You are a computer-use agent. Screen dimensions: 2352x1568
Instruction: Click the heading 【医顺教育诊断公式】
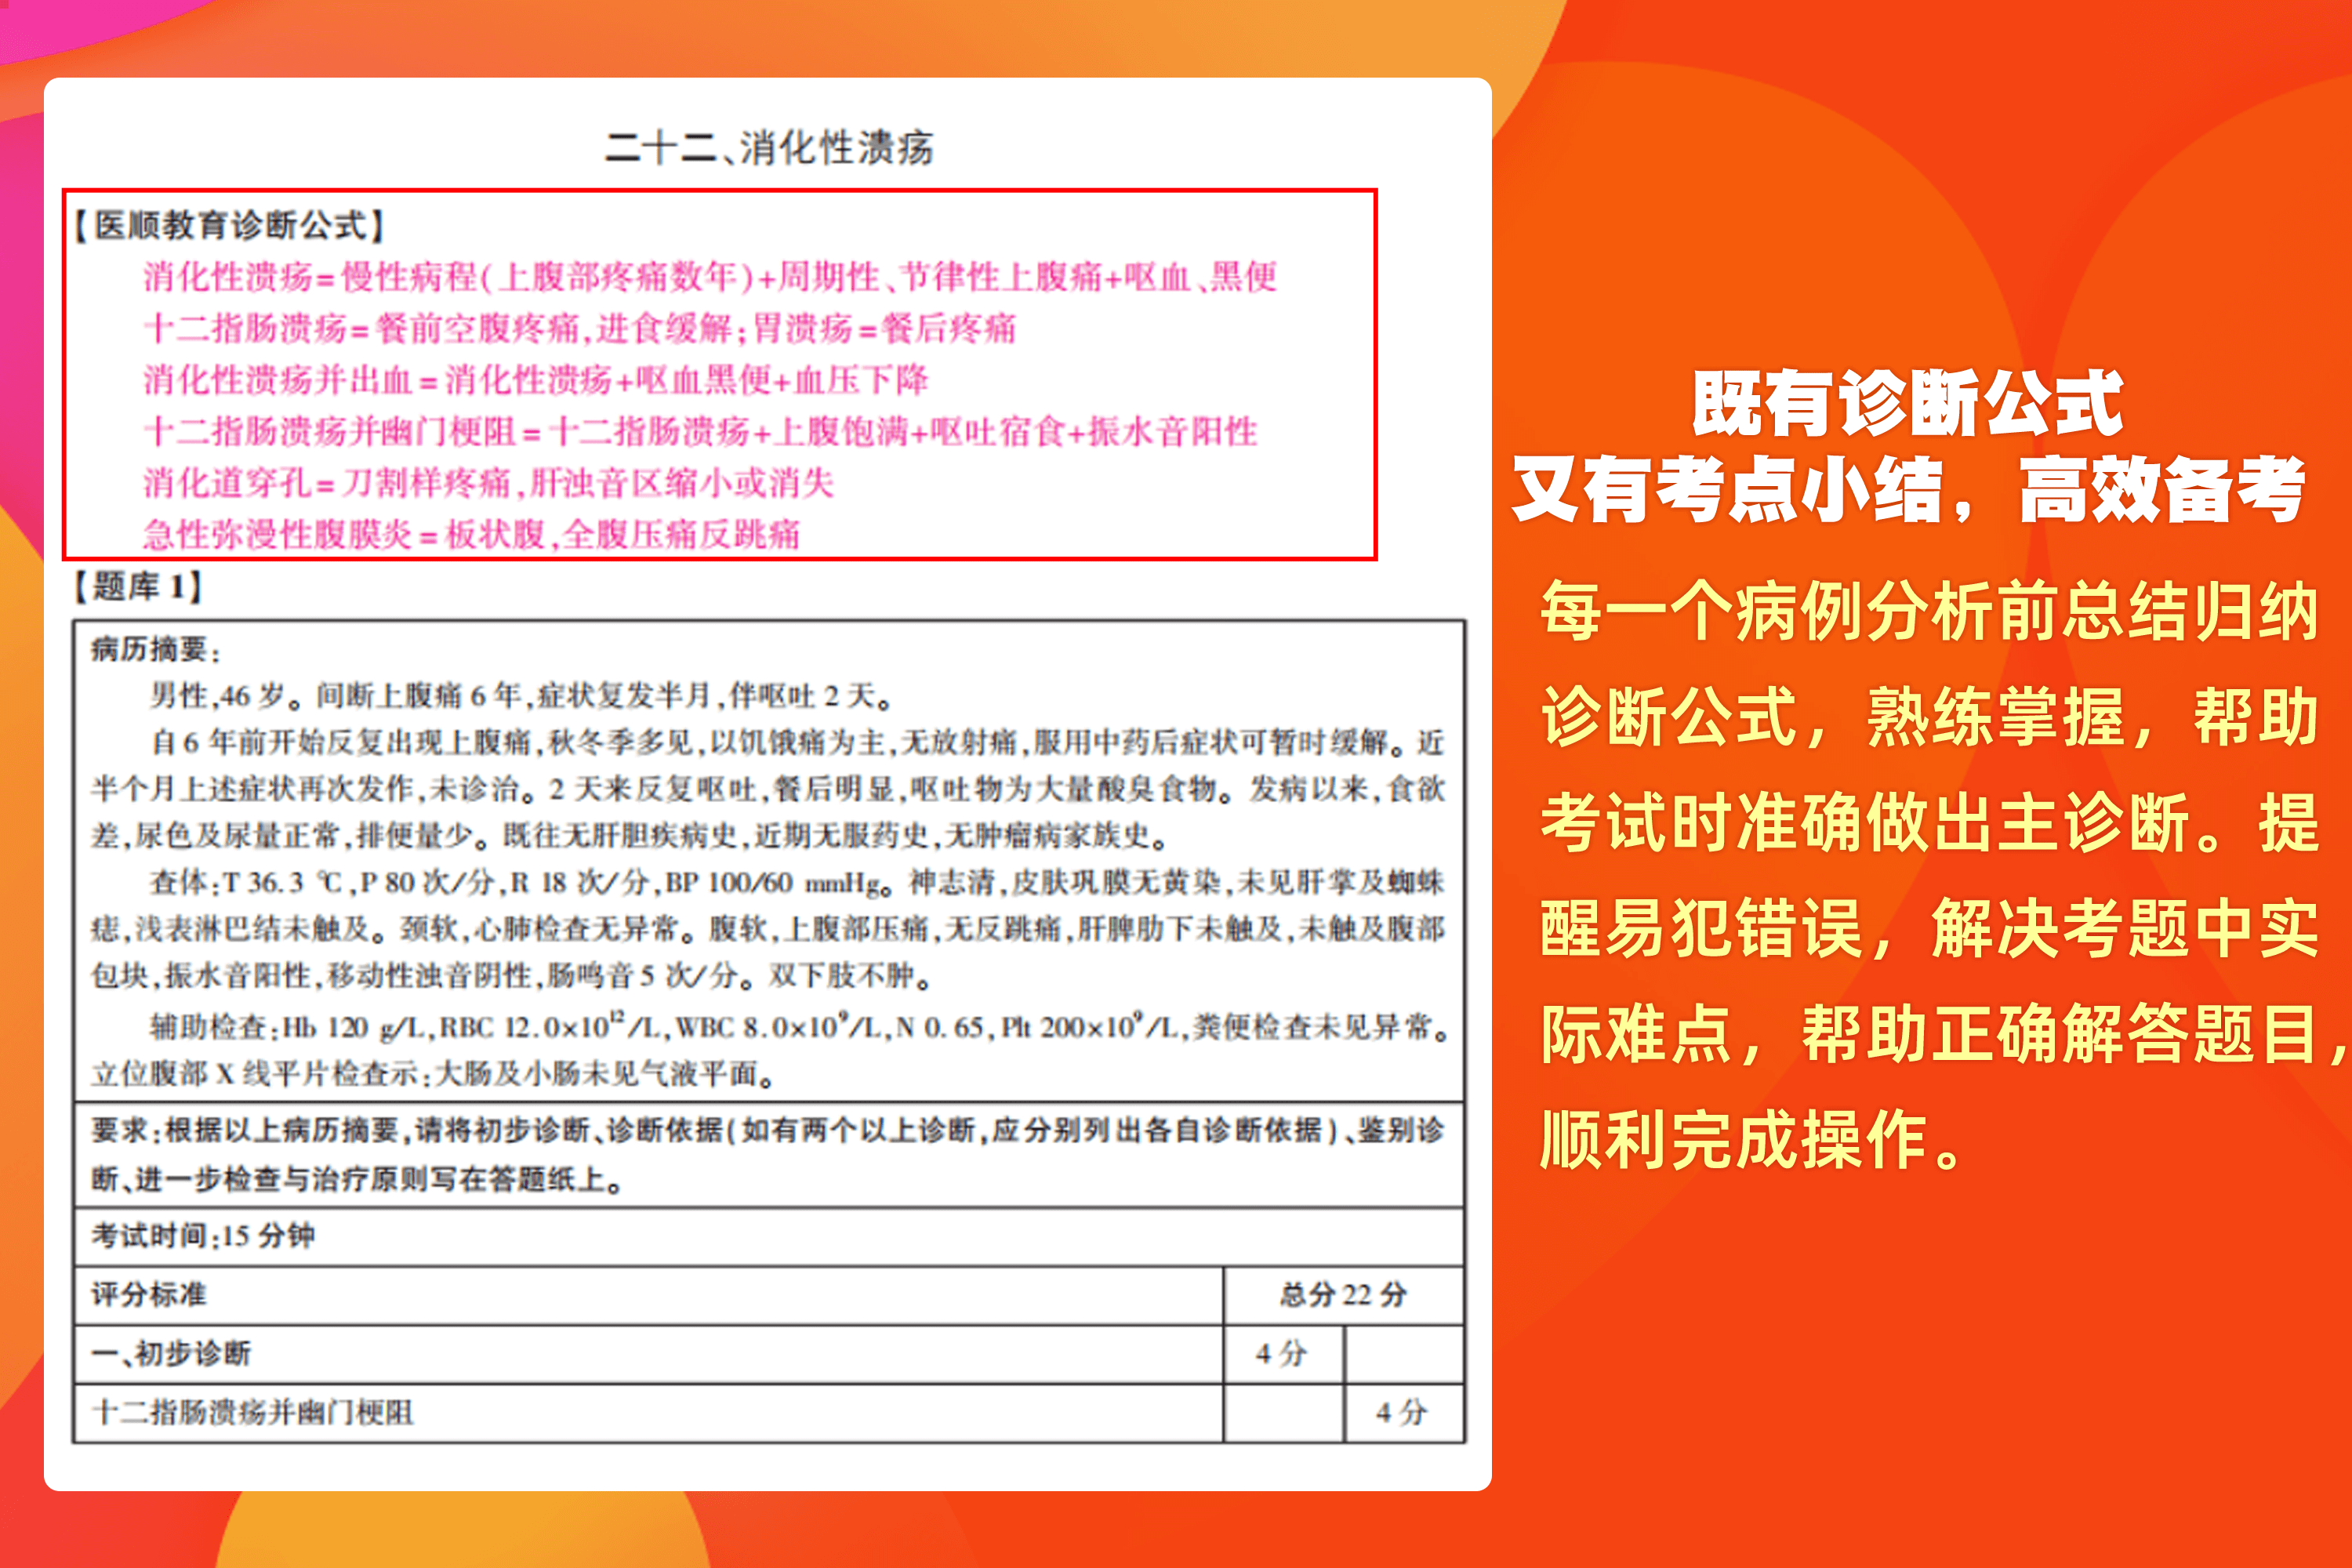click(229, 225)
